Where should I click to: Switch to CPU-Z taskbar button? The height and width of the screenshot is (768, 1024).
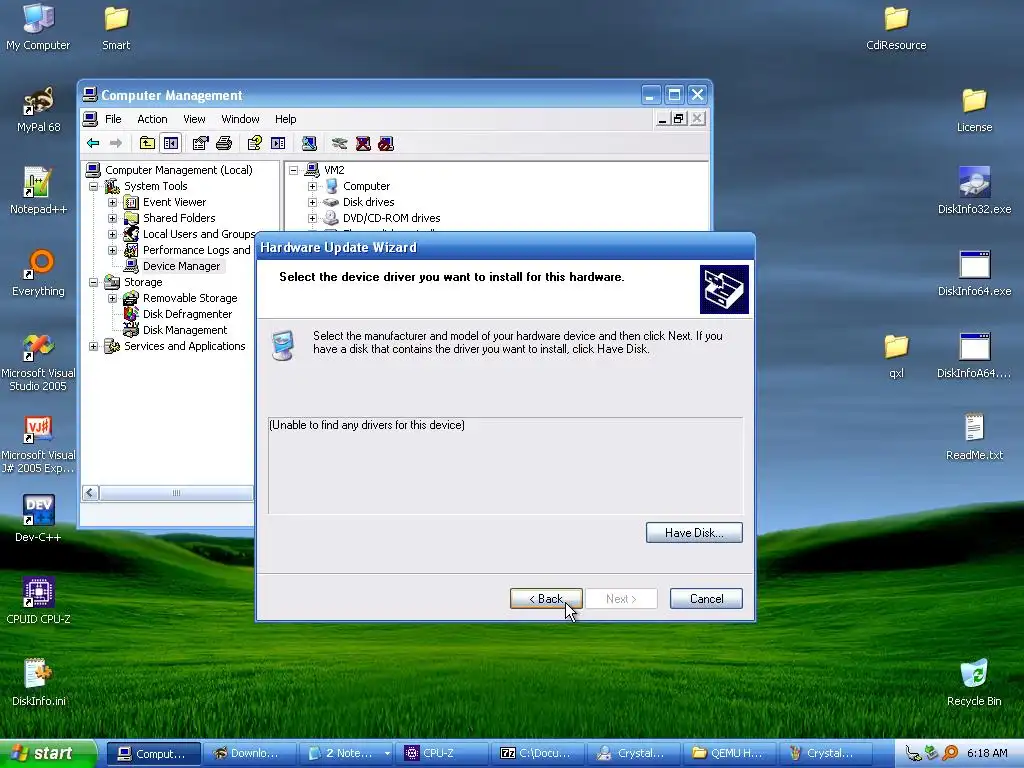444,754
